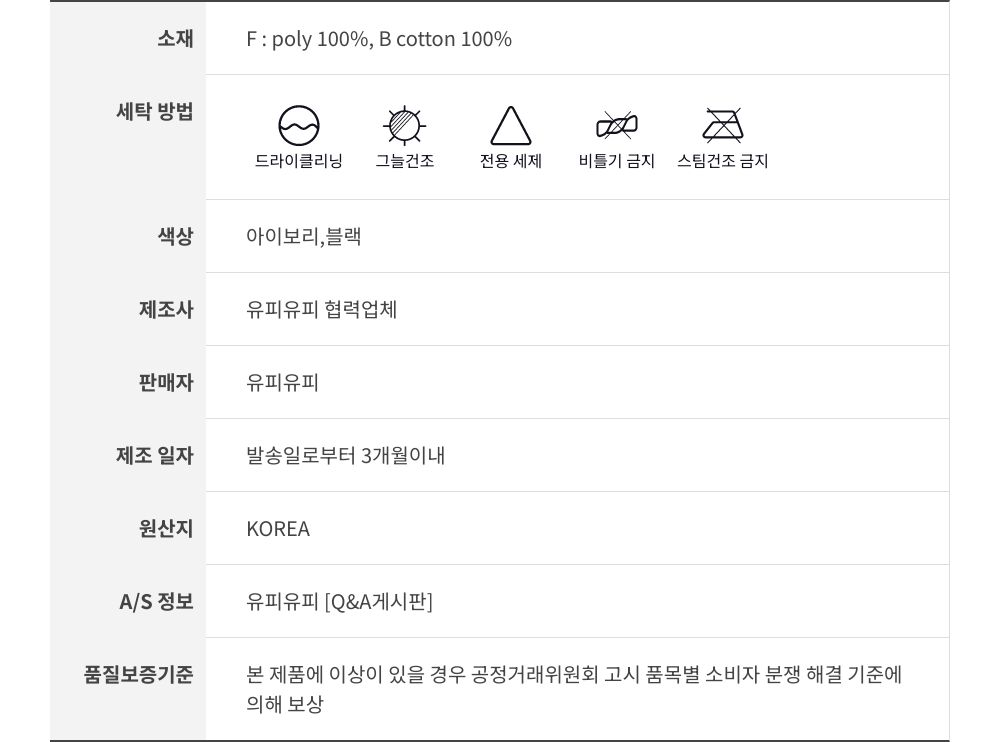Click the dry cleaning care symbol

click(299, 126)
